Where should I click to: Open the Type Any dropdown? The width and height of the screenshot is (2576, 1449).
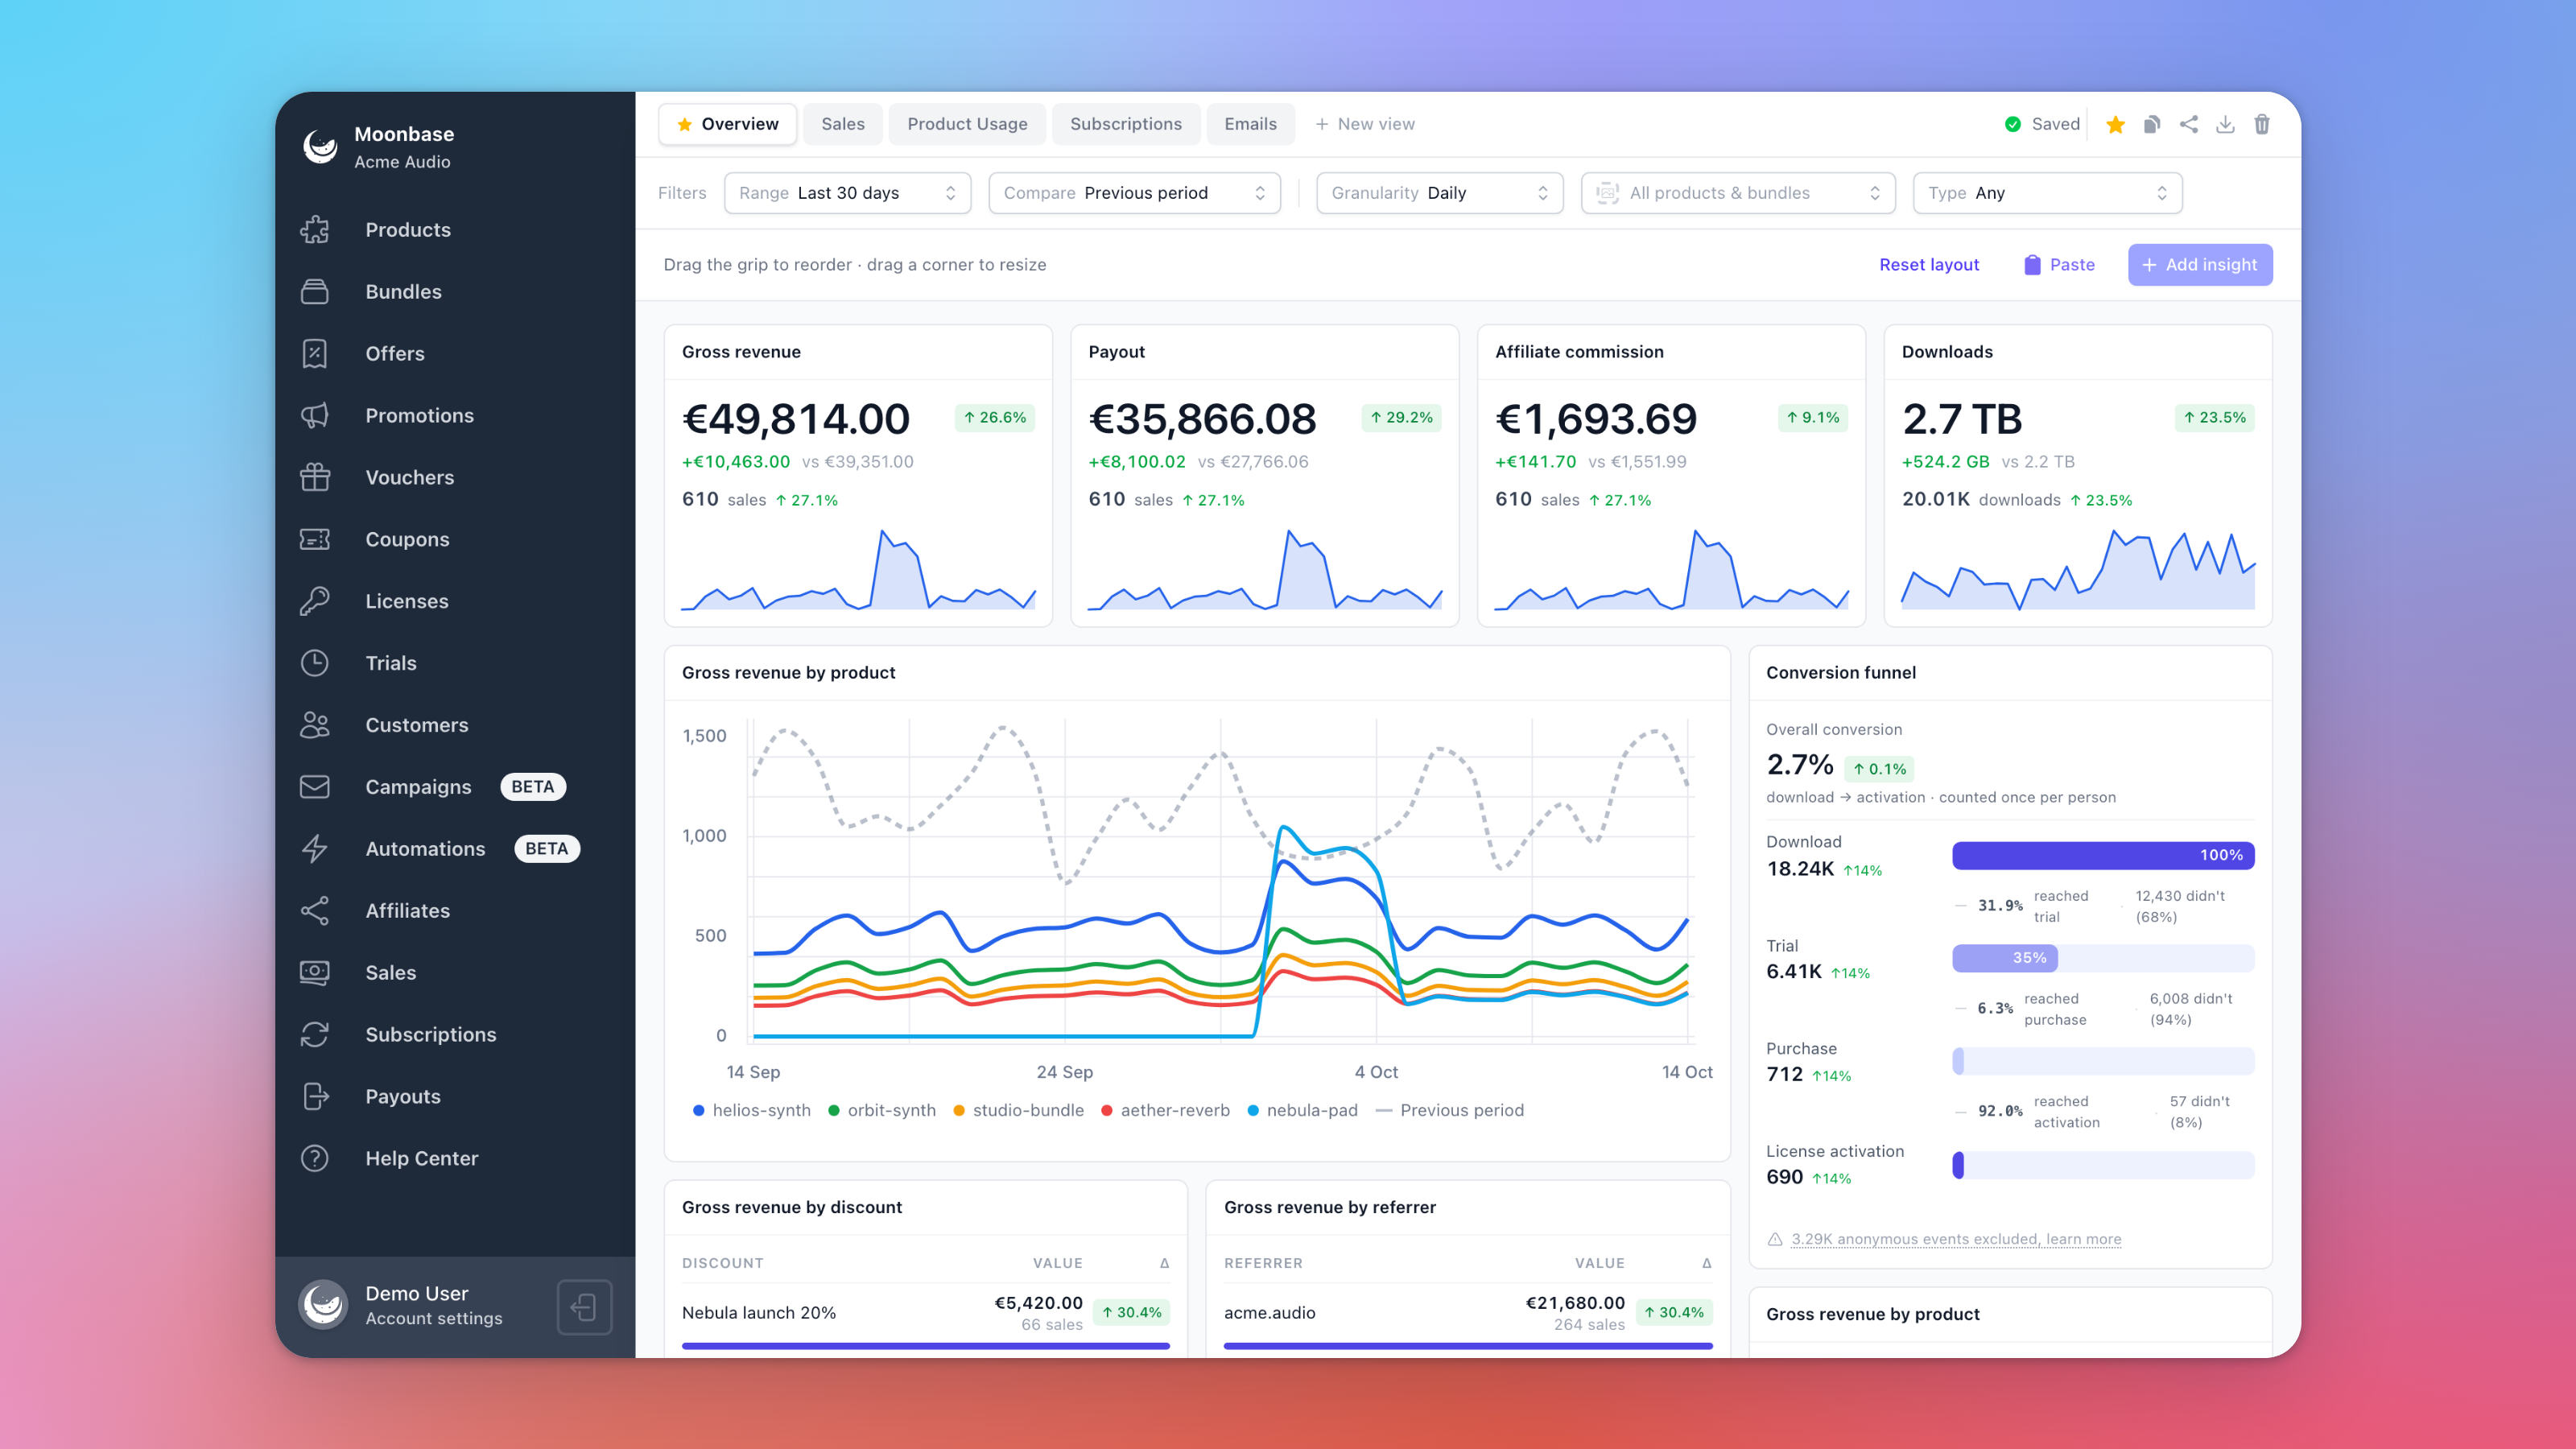point(2047,193)
